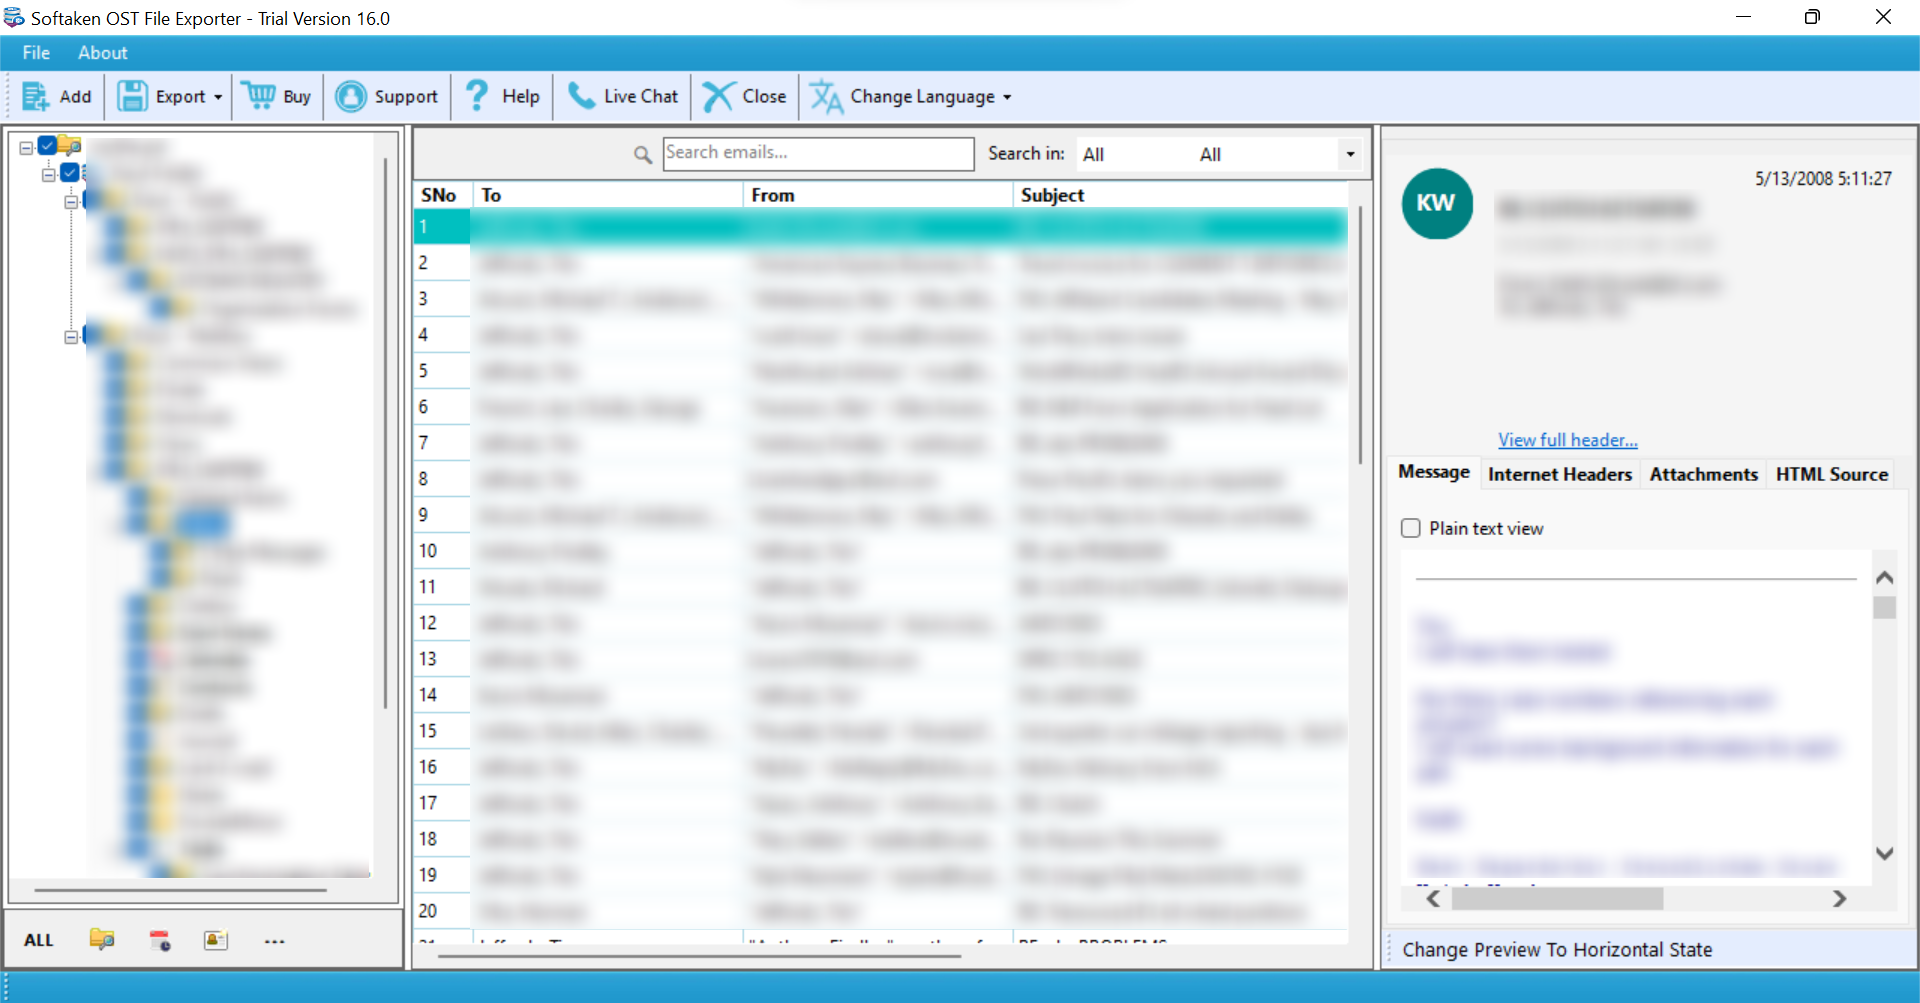Click the preview horizontal scrollbar thumb
The image size is (1920, 1003).
pos(1557,898)
